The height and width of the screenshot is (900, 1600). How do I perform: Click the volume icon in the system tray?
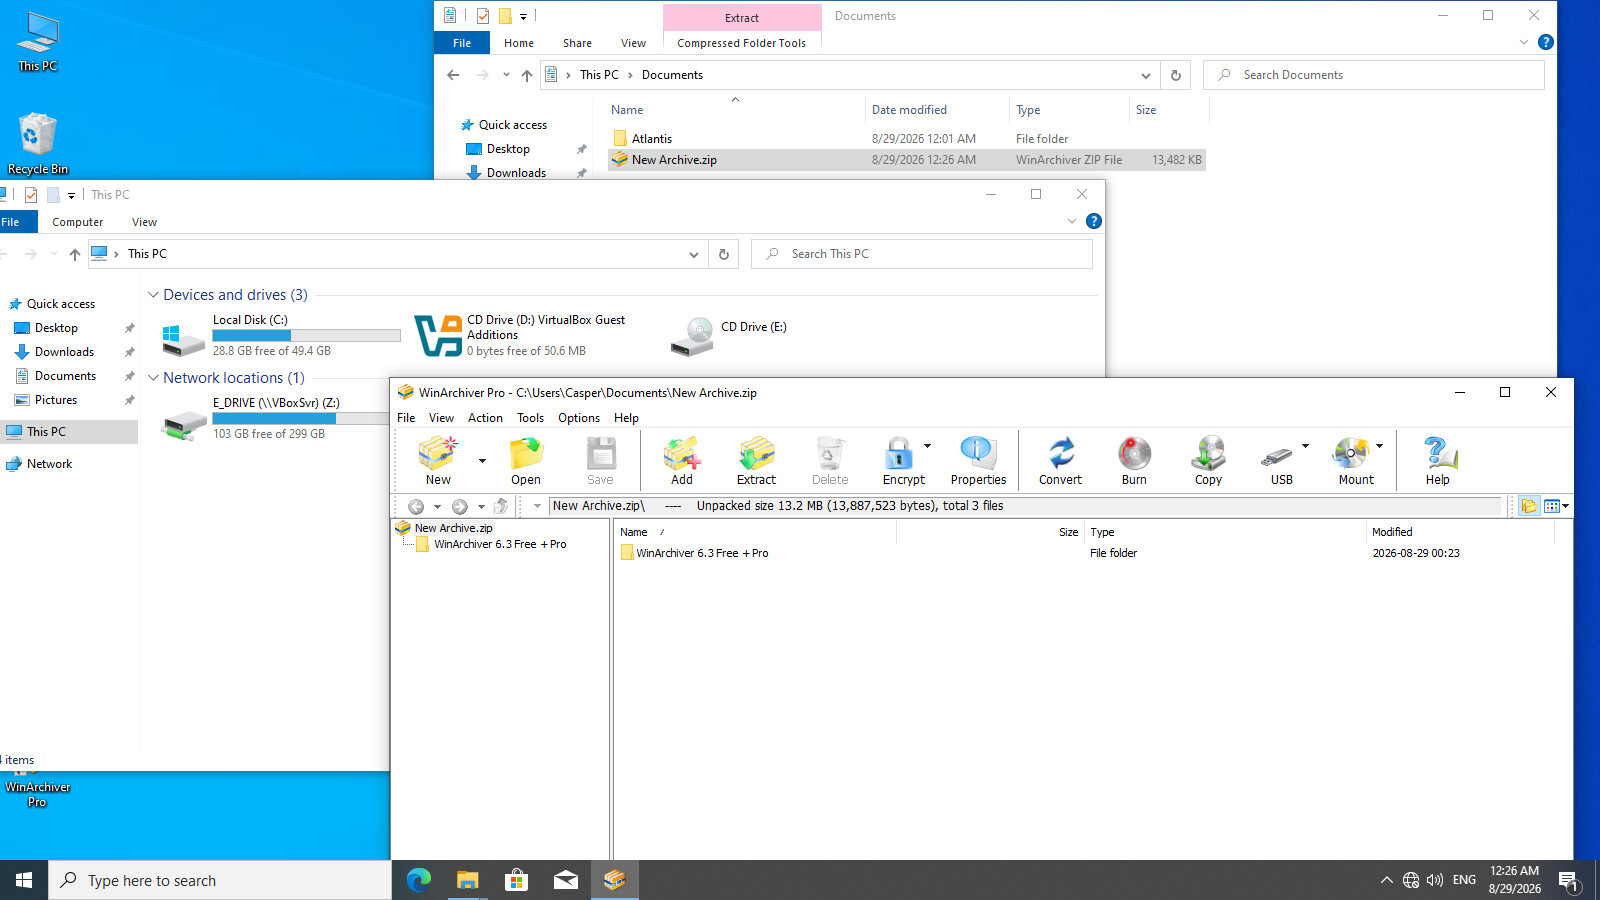[x=1435, y=880]
